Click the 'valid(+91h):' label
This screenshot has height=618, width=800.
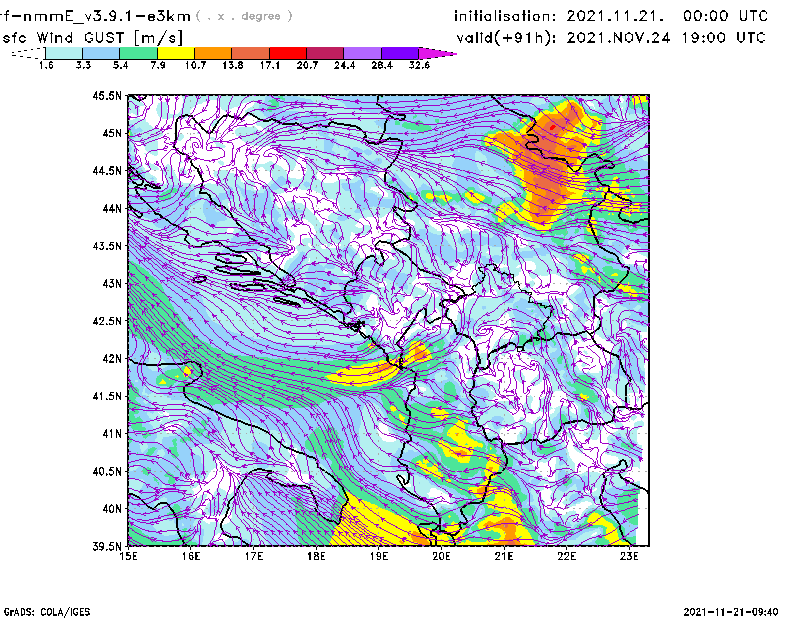(x=506, y=38)
